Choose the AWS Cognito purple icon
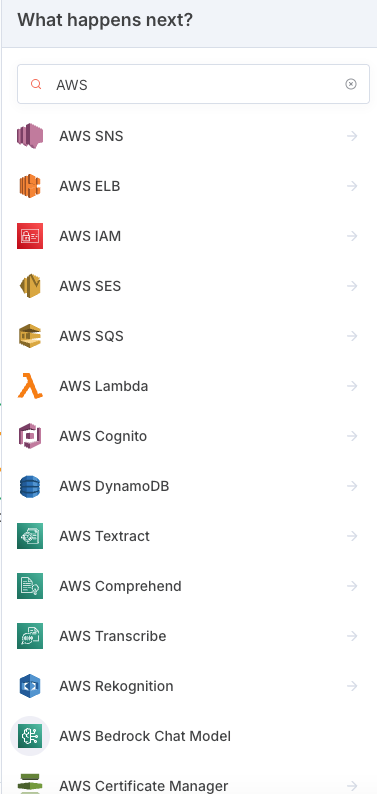 [x=30, y=436]
